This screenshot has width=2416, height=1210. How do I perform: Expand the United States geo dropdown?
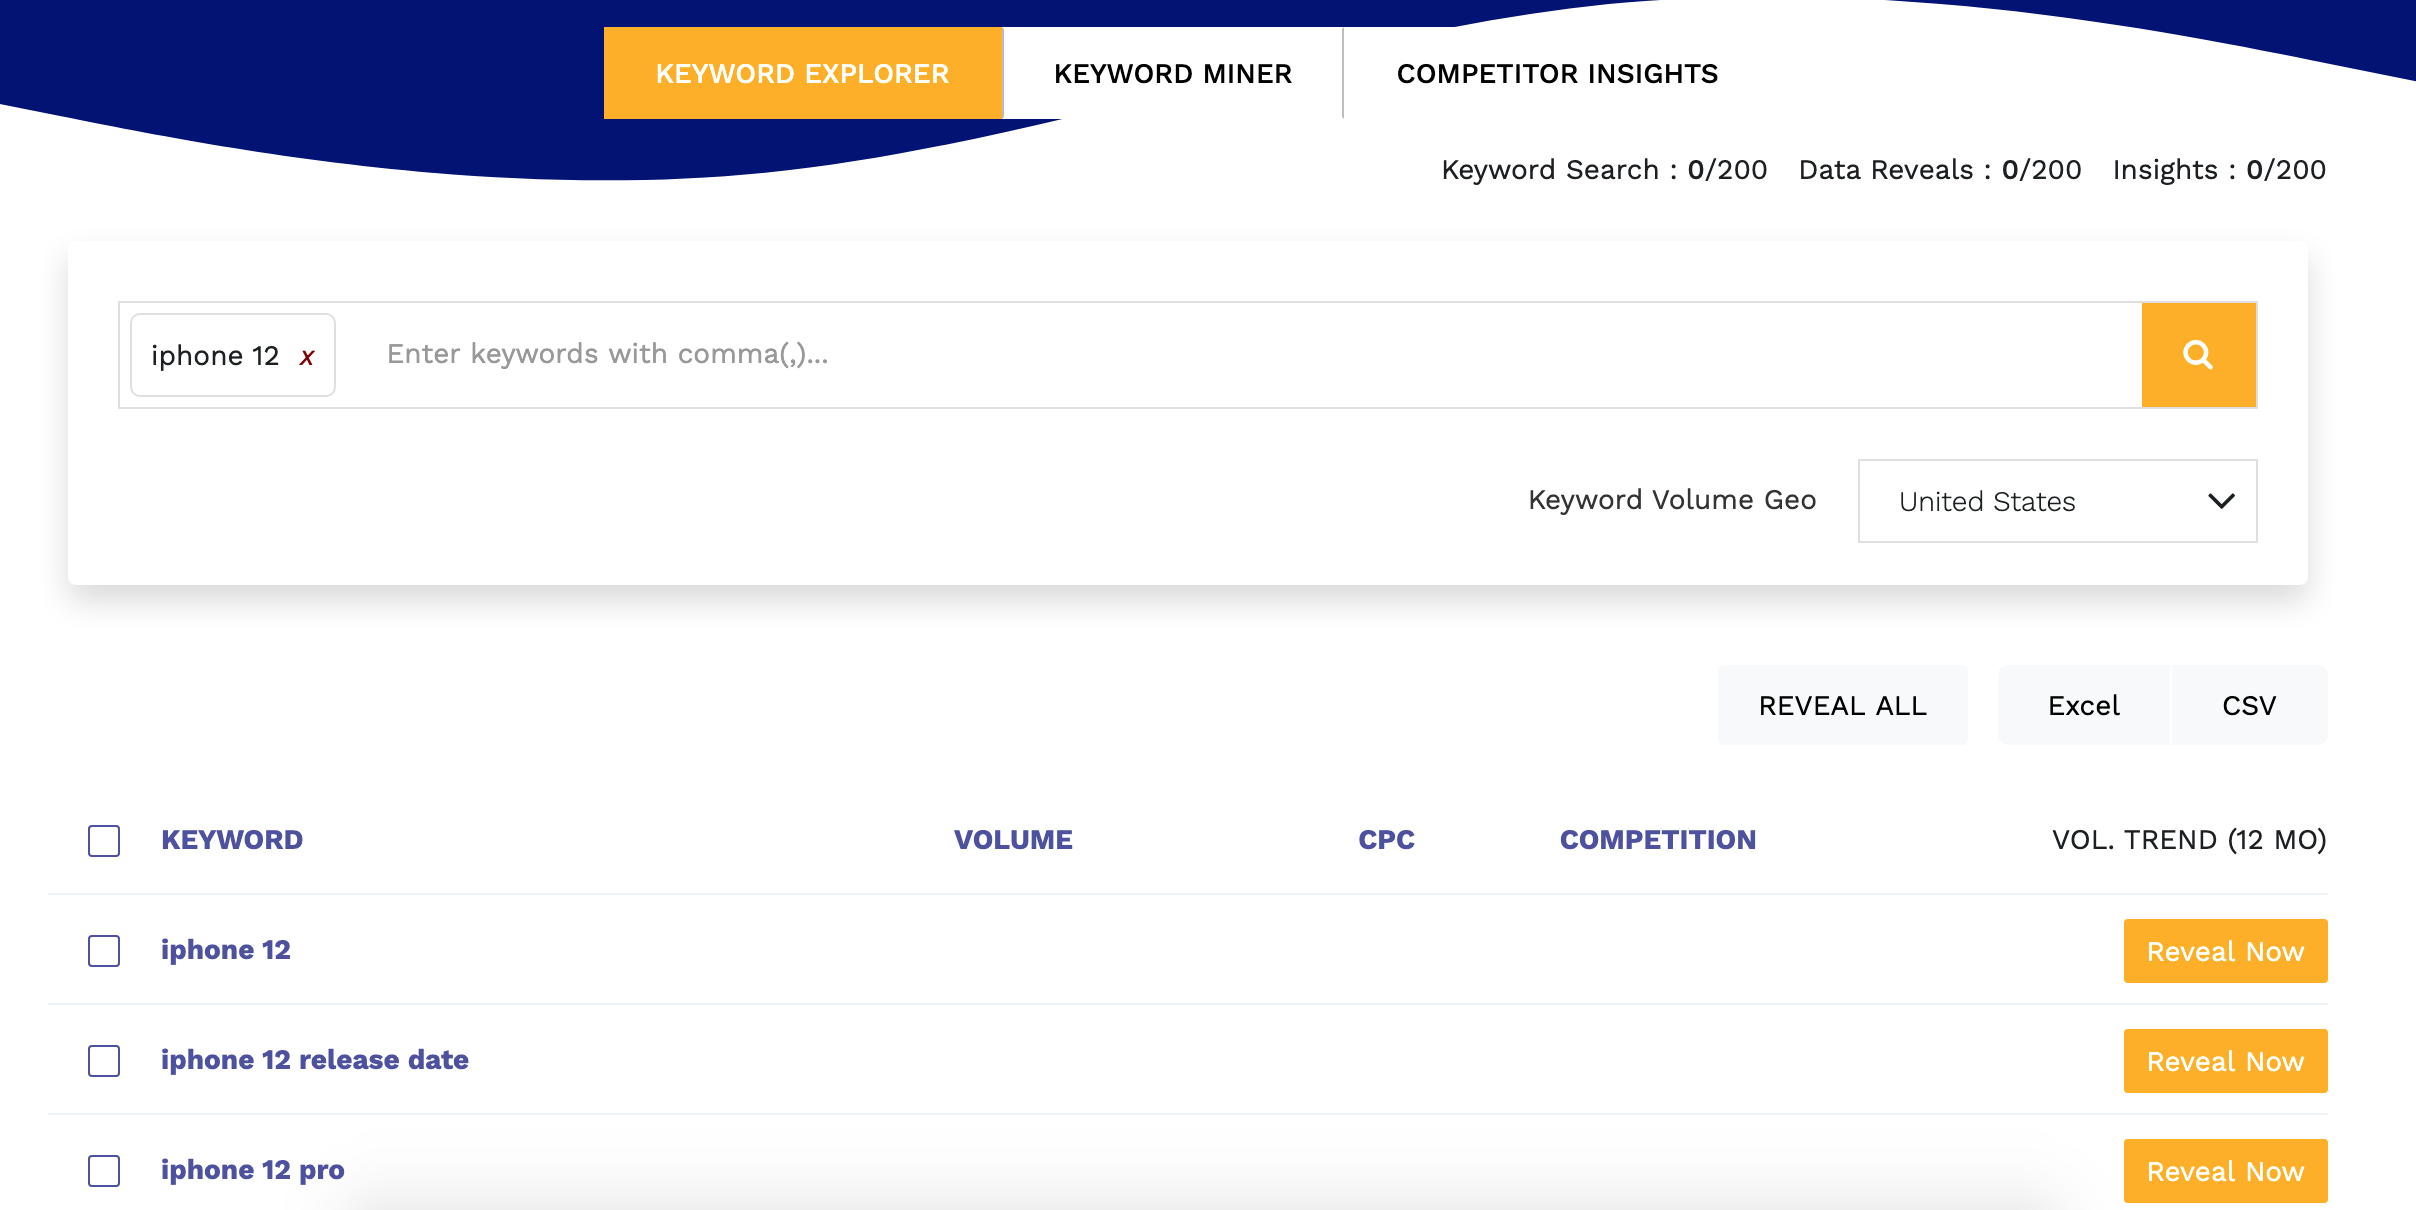2056,501
